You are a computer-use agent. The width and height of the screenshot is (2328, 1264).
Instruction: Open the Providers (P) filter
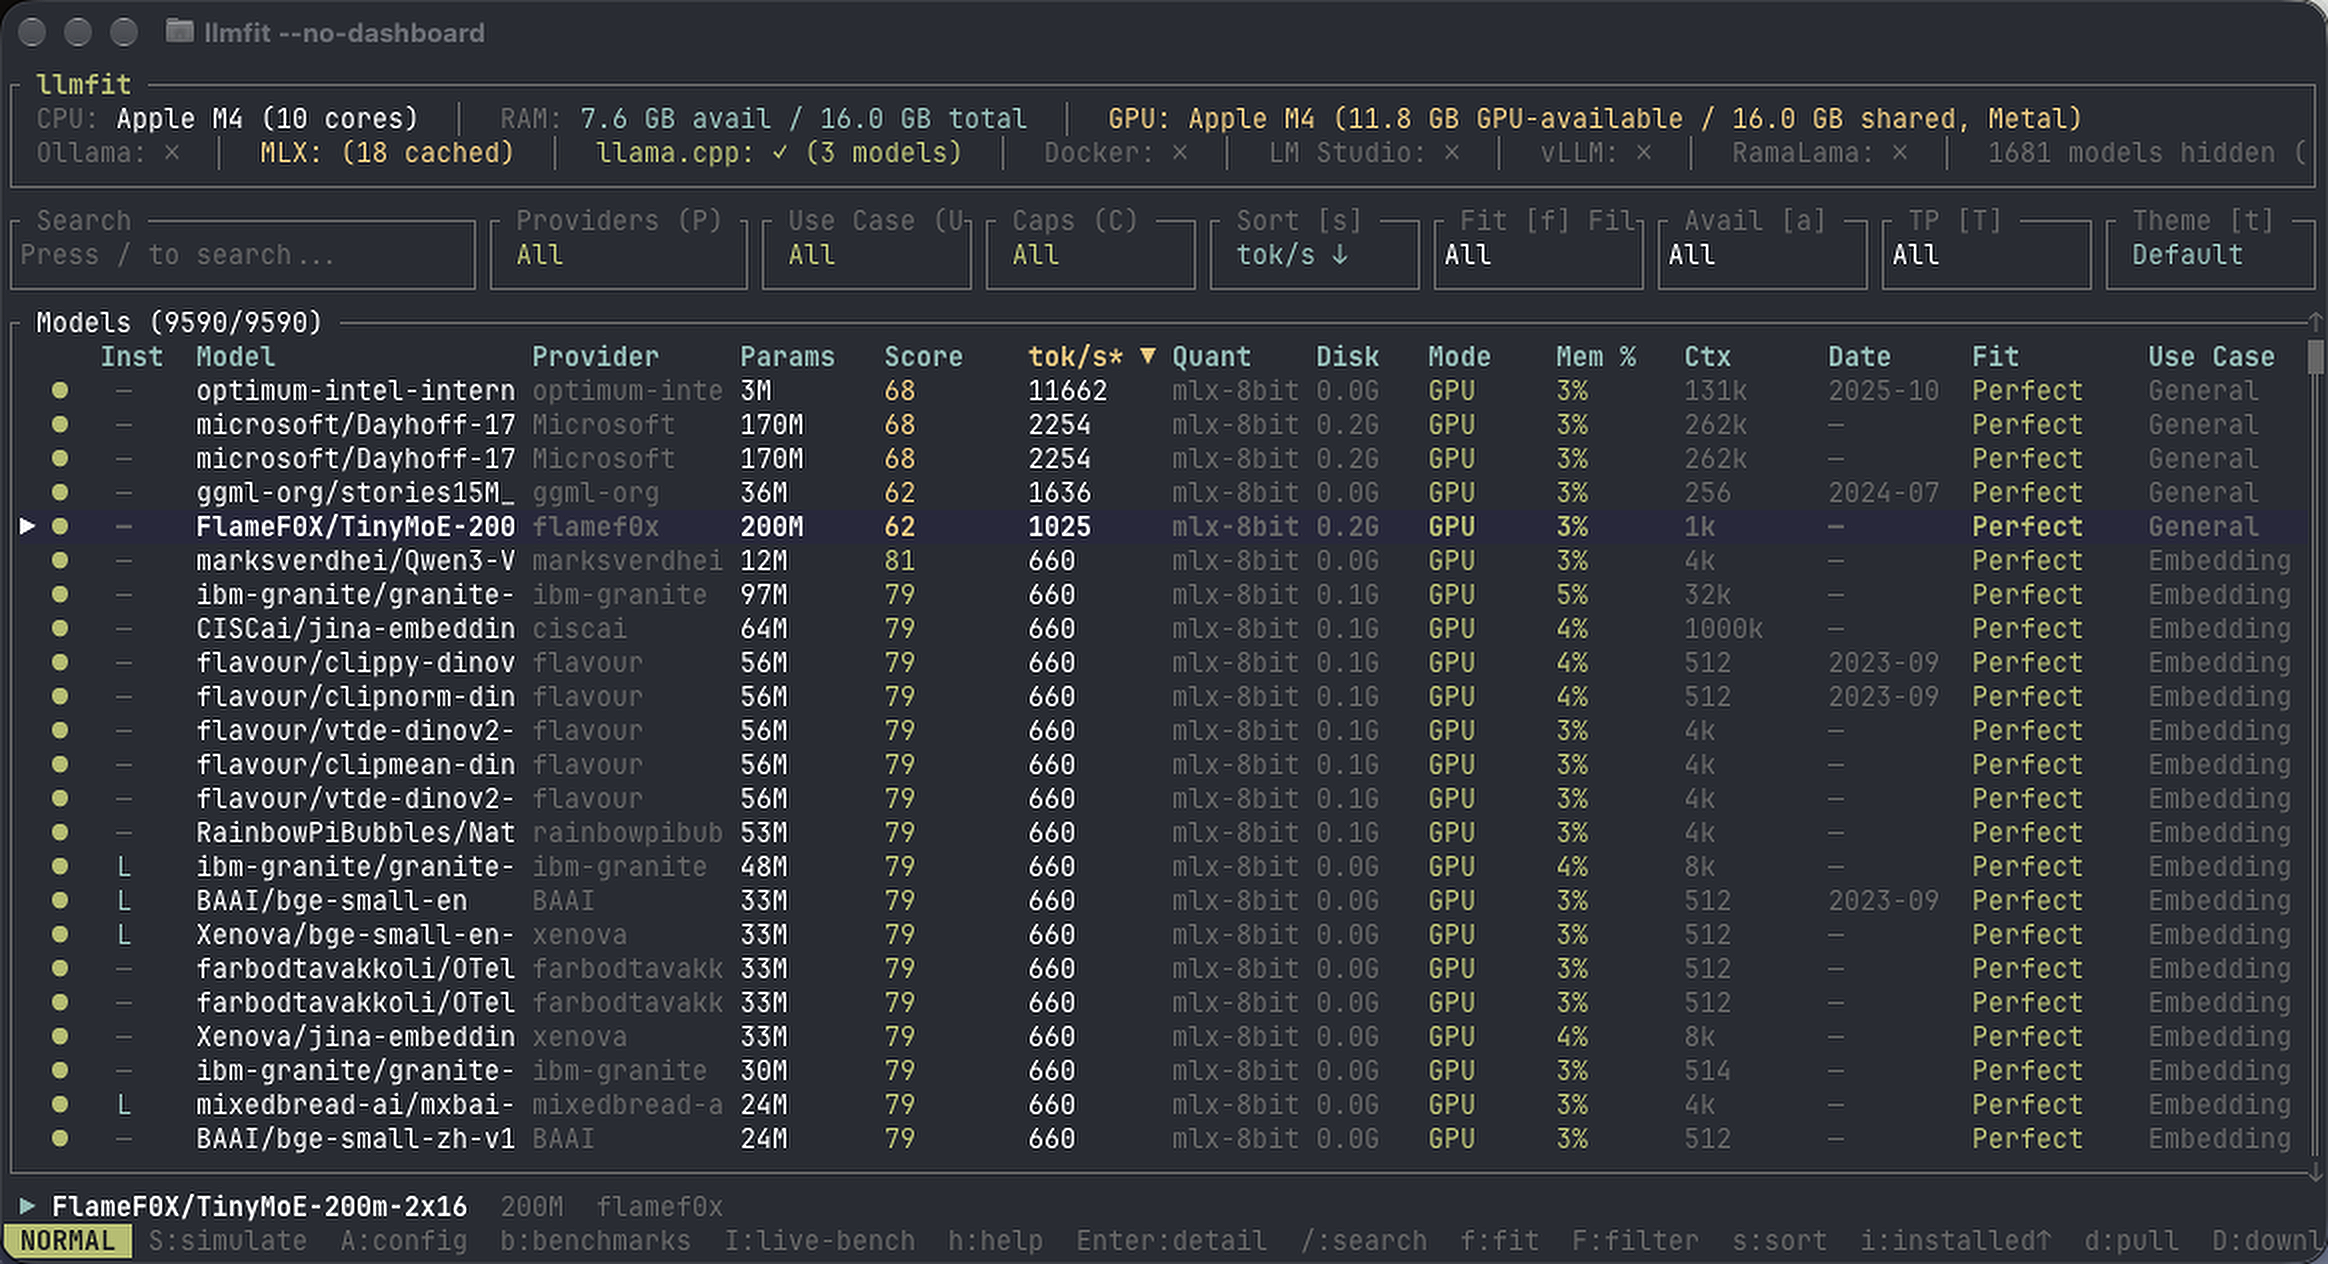coord(619,255)
